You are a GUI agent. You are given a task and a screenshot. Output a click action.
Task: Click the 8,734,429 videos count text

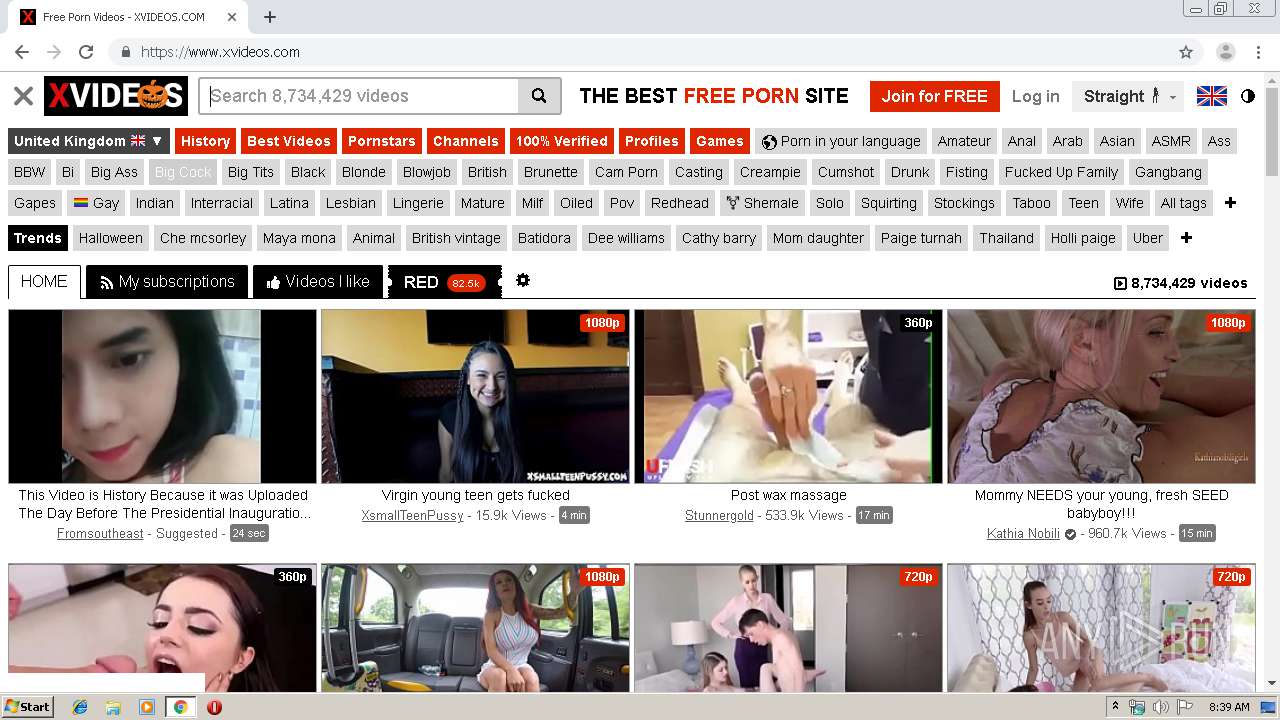[x=1180, y=283]
